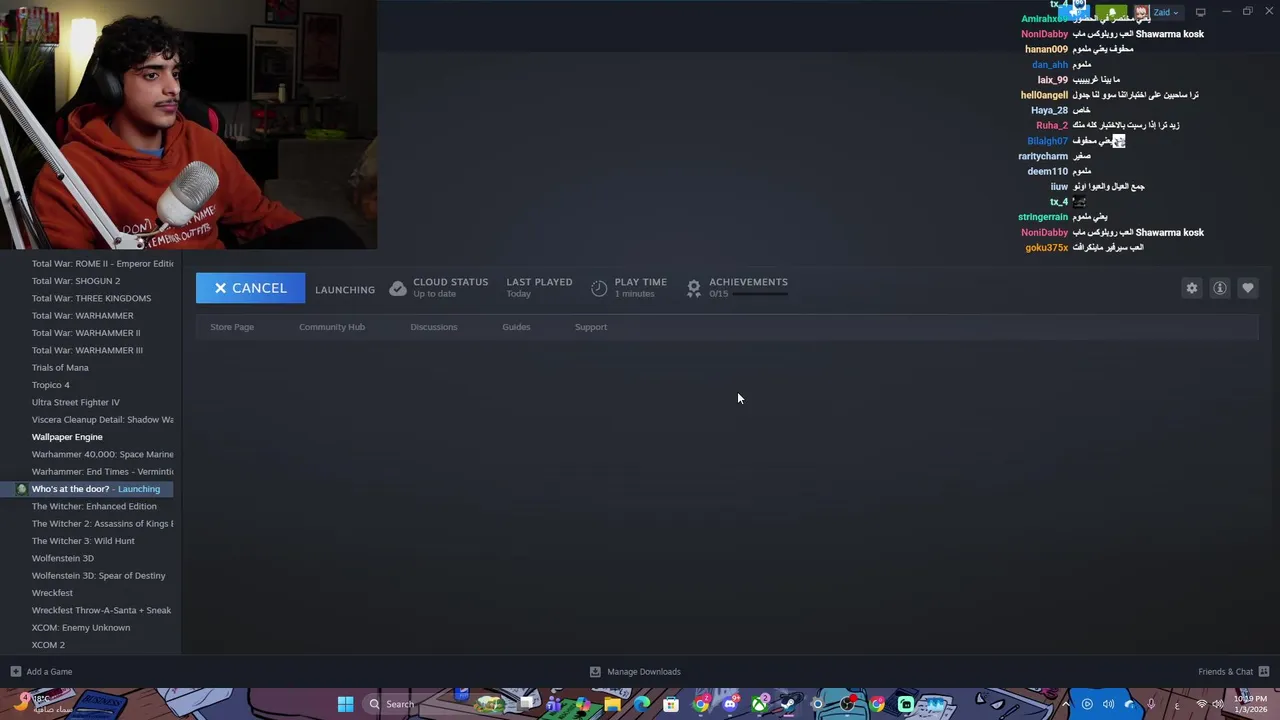
Task: Show hidden system tray icons
Action: (1065, 704)
